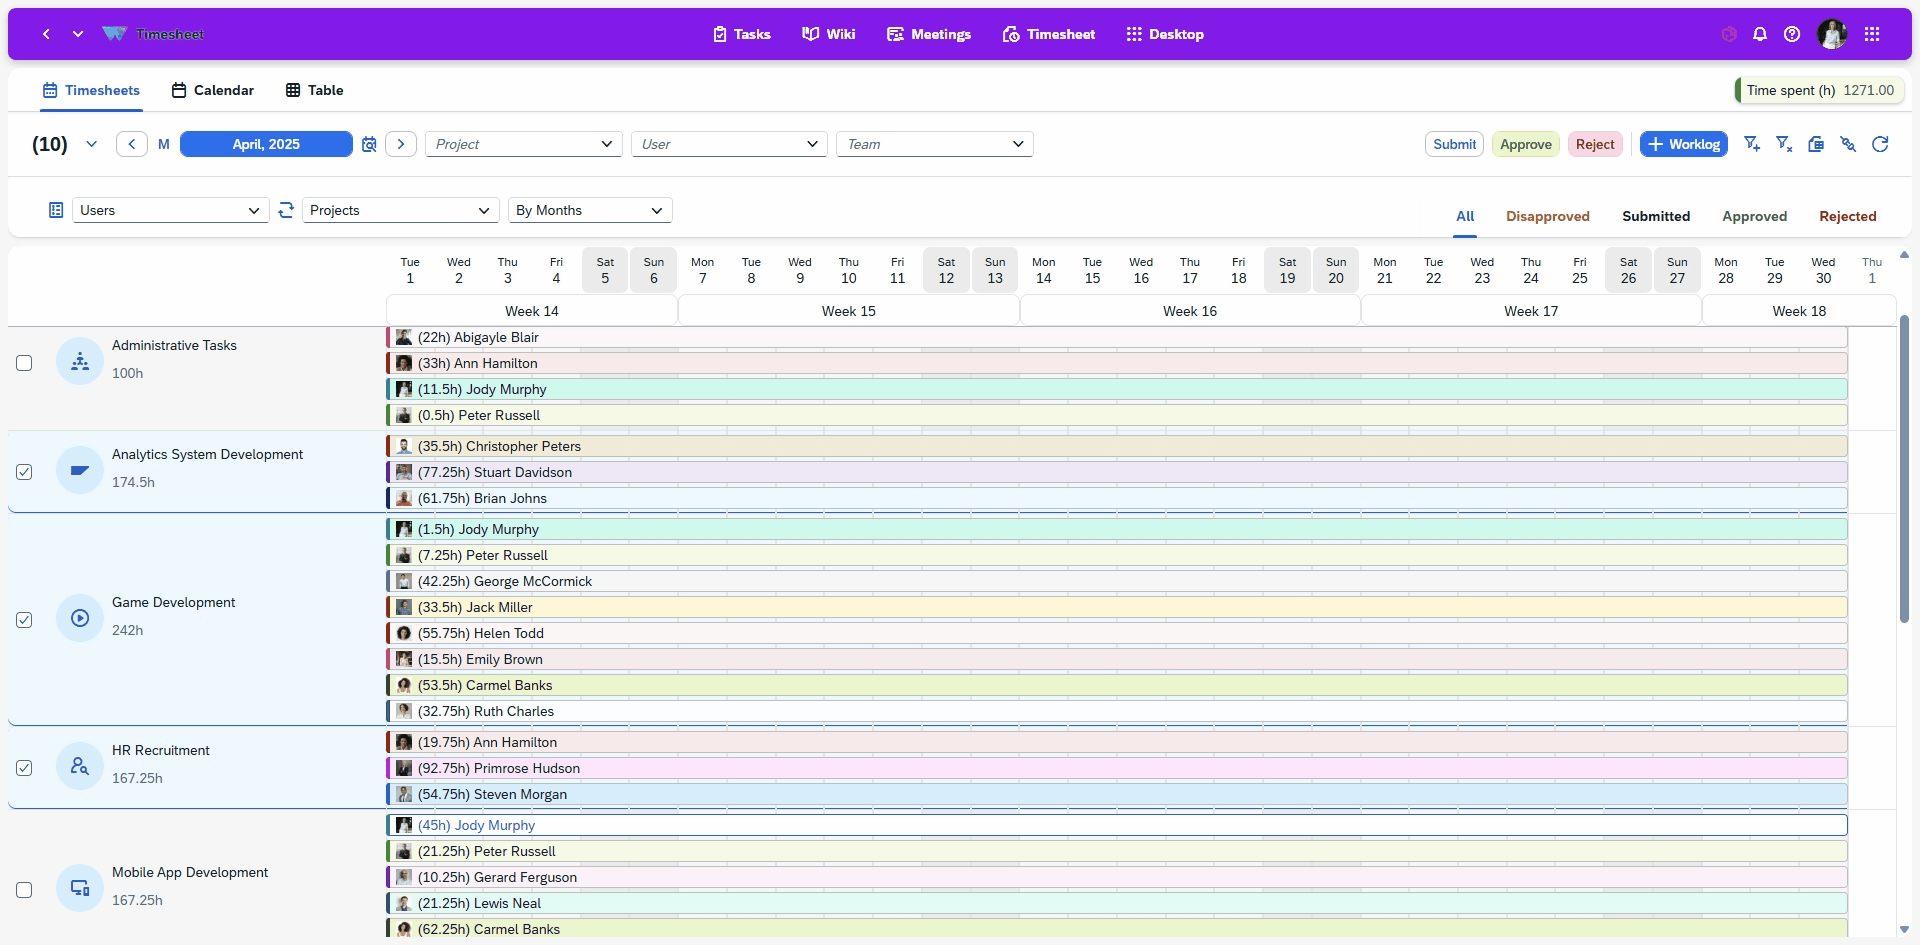
Task: Click the notification bell icon
Action: [x=1760, y=33]
